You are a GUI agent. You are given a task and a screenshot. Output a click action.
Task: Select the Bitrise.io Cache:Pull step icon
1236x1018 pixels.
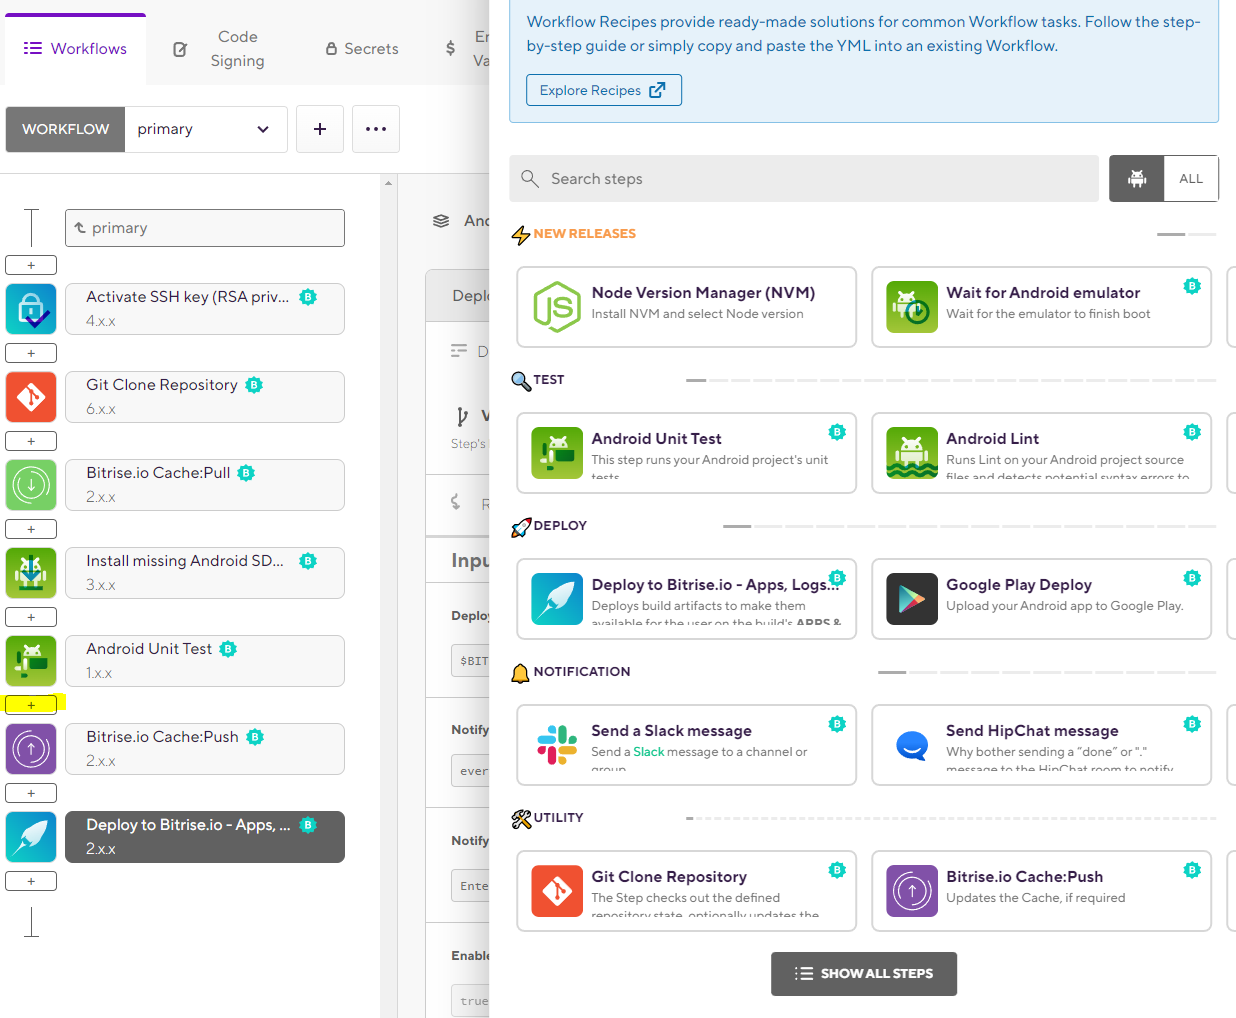tap(31, 485)
